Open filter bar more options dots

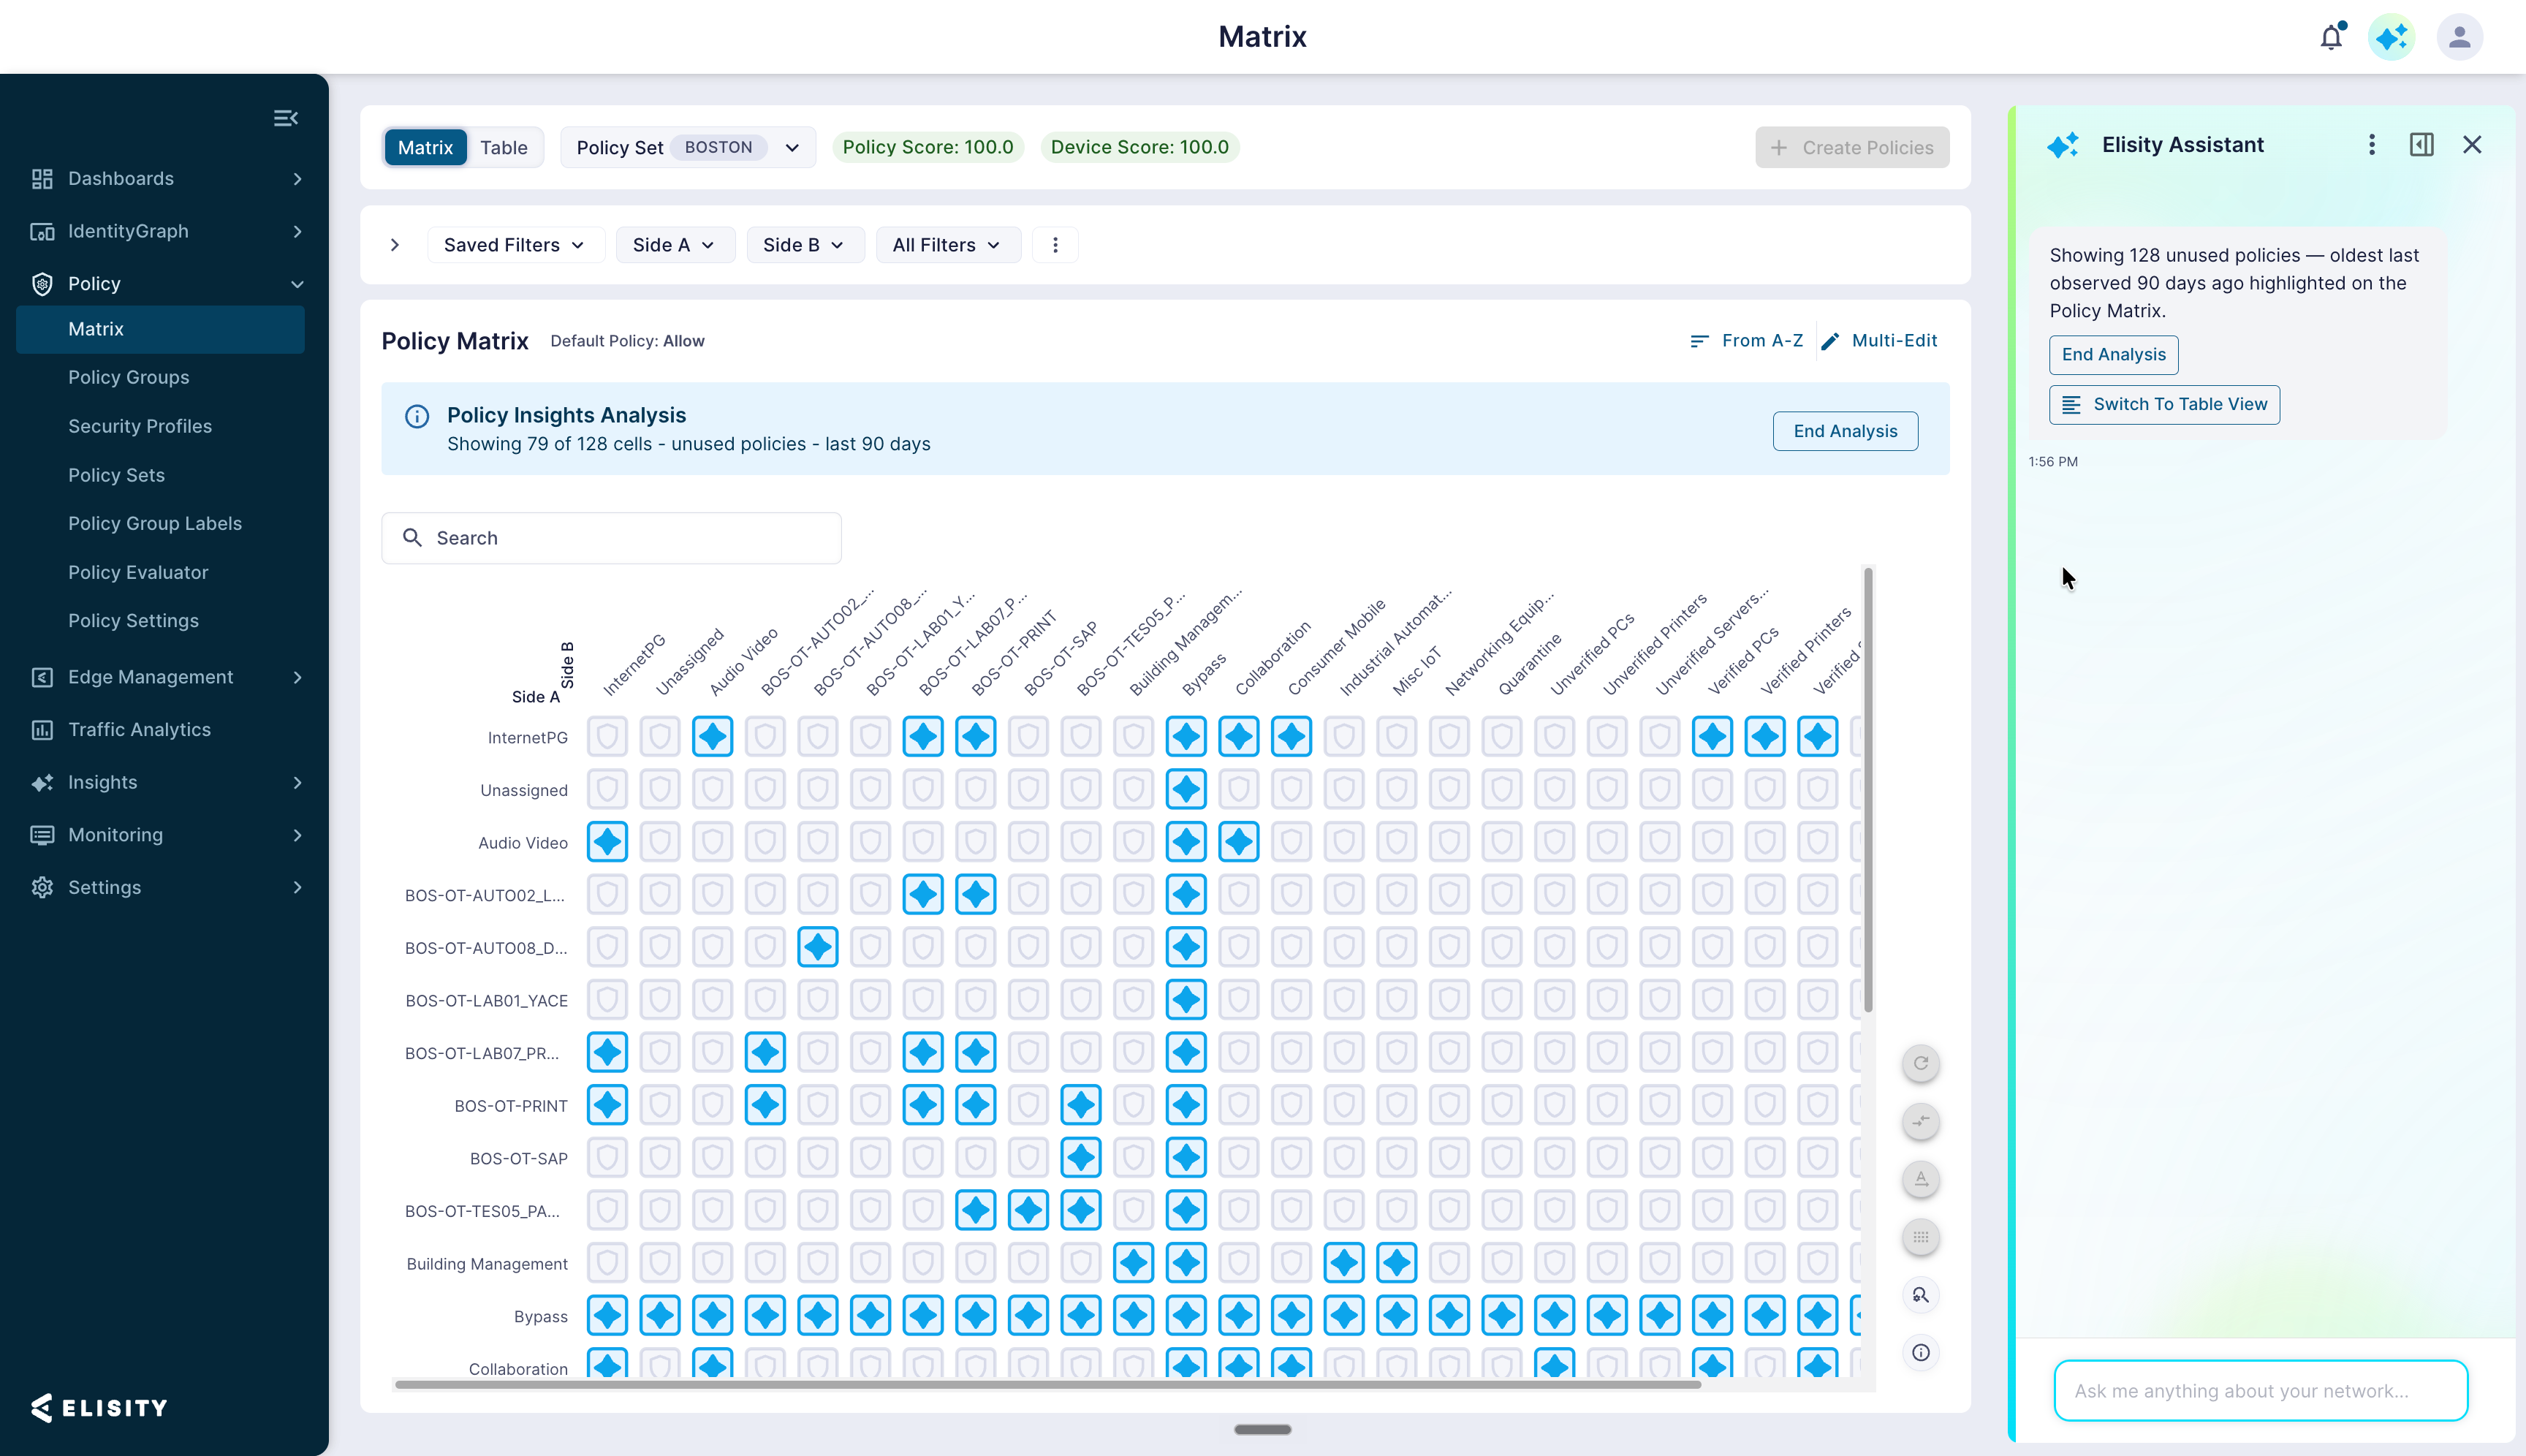pos(1055,245)
